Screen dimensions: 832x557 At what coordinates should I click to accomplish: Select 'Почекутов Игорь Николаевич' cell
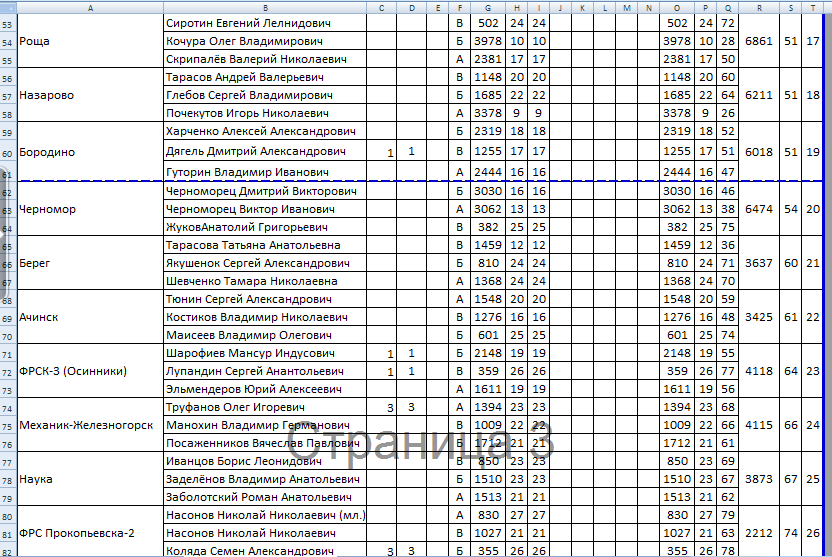(265, 113)
